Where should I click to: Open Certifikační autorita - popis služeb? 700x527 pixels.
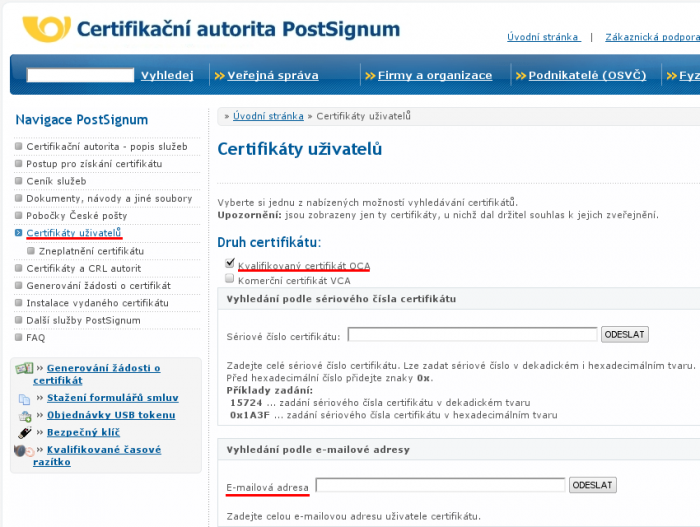(x=107, y=146)
